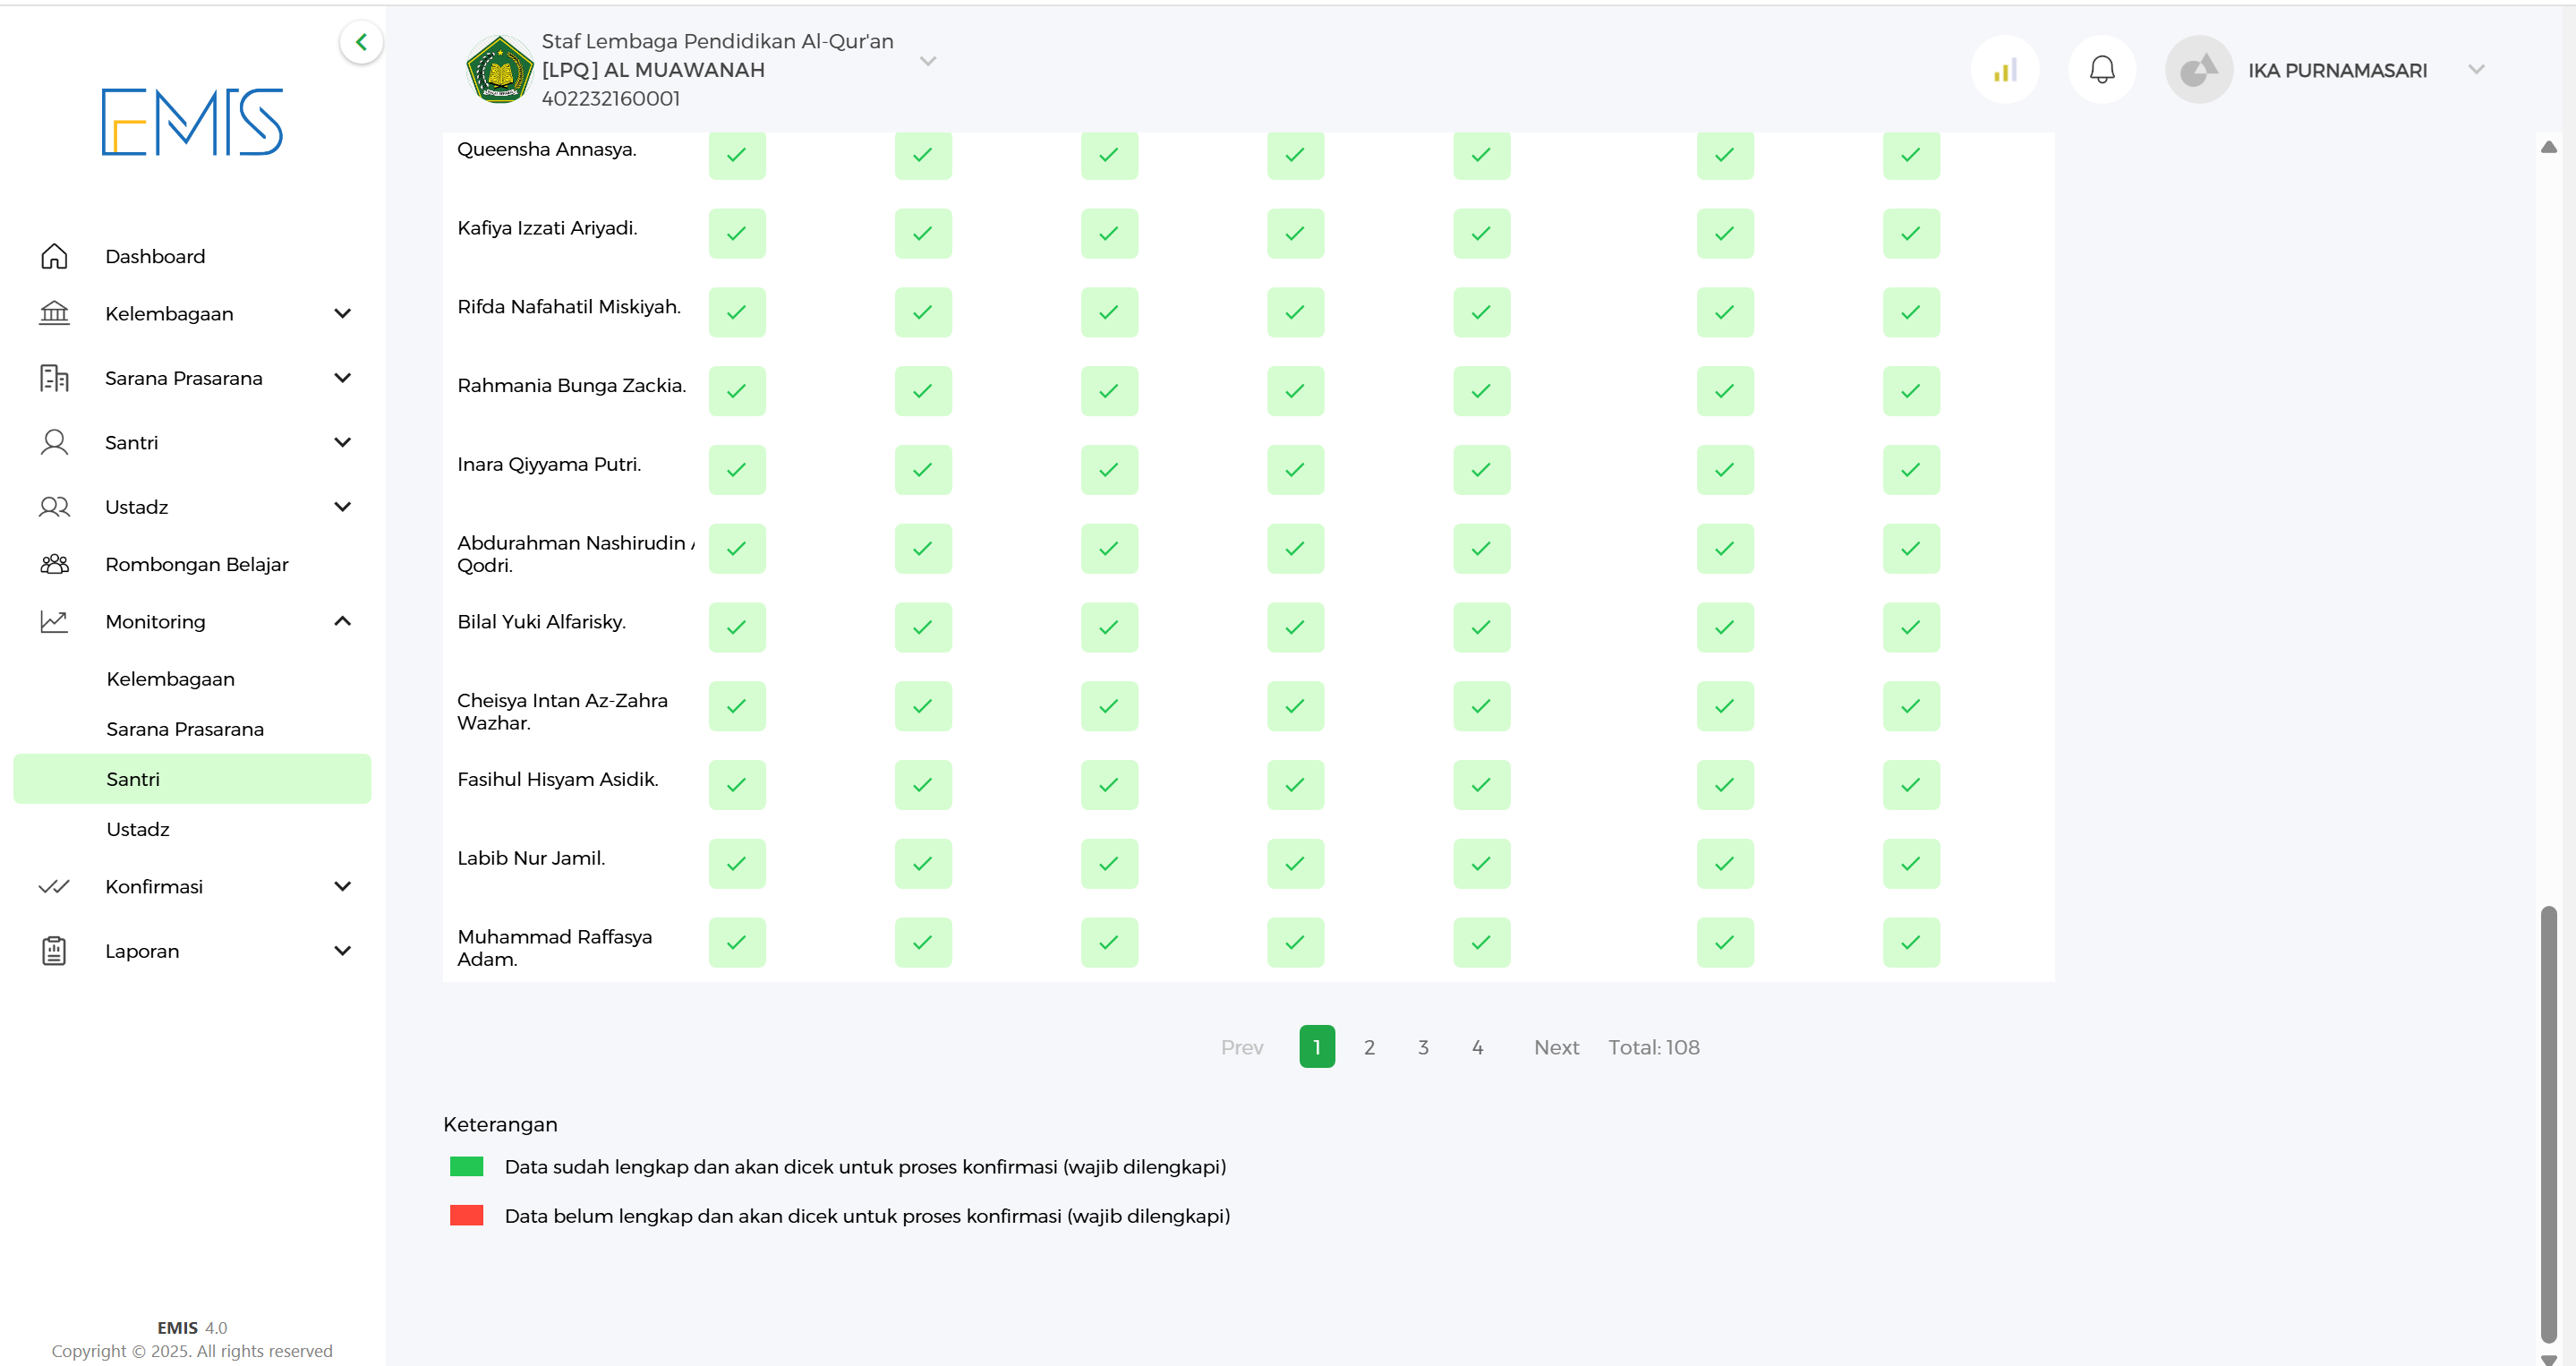The width and height of the screenshot is (2576, 1366).
Task: Click the user avatar picture
Action: tap(2198, 69)
